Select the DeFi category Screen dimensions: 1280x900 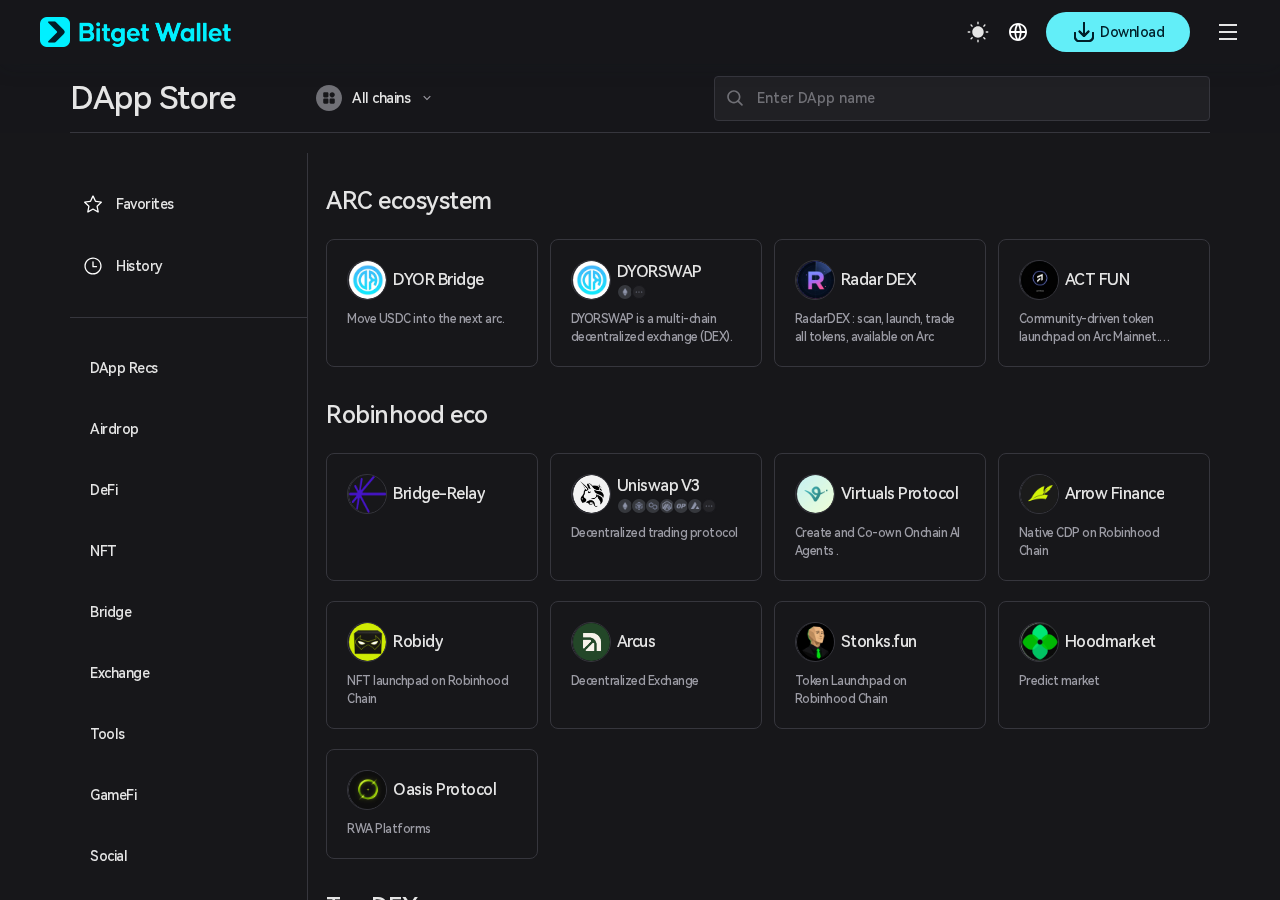pos(104,490)
